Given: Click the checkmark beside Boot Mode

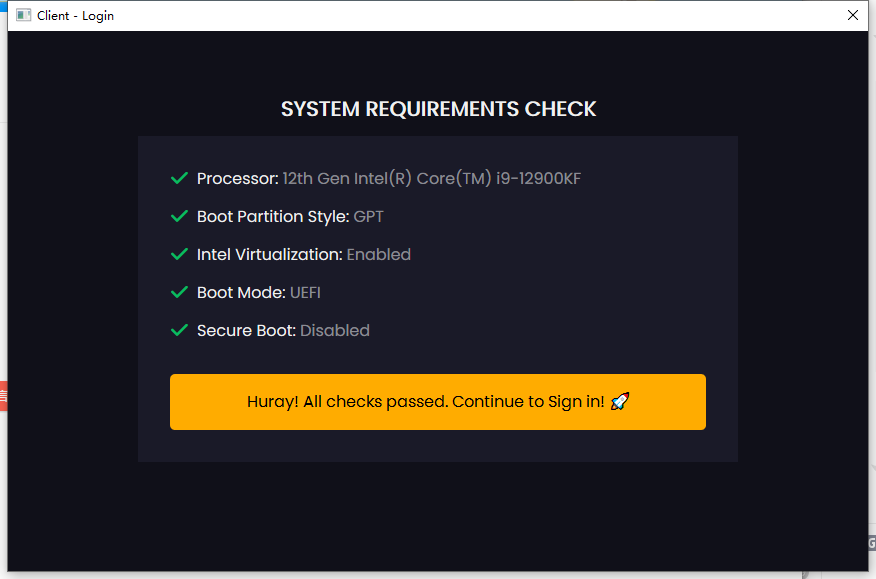Looking at the screenshot, I should [x=180, y=292].
